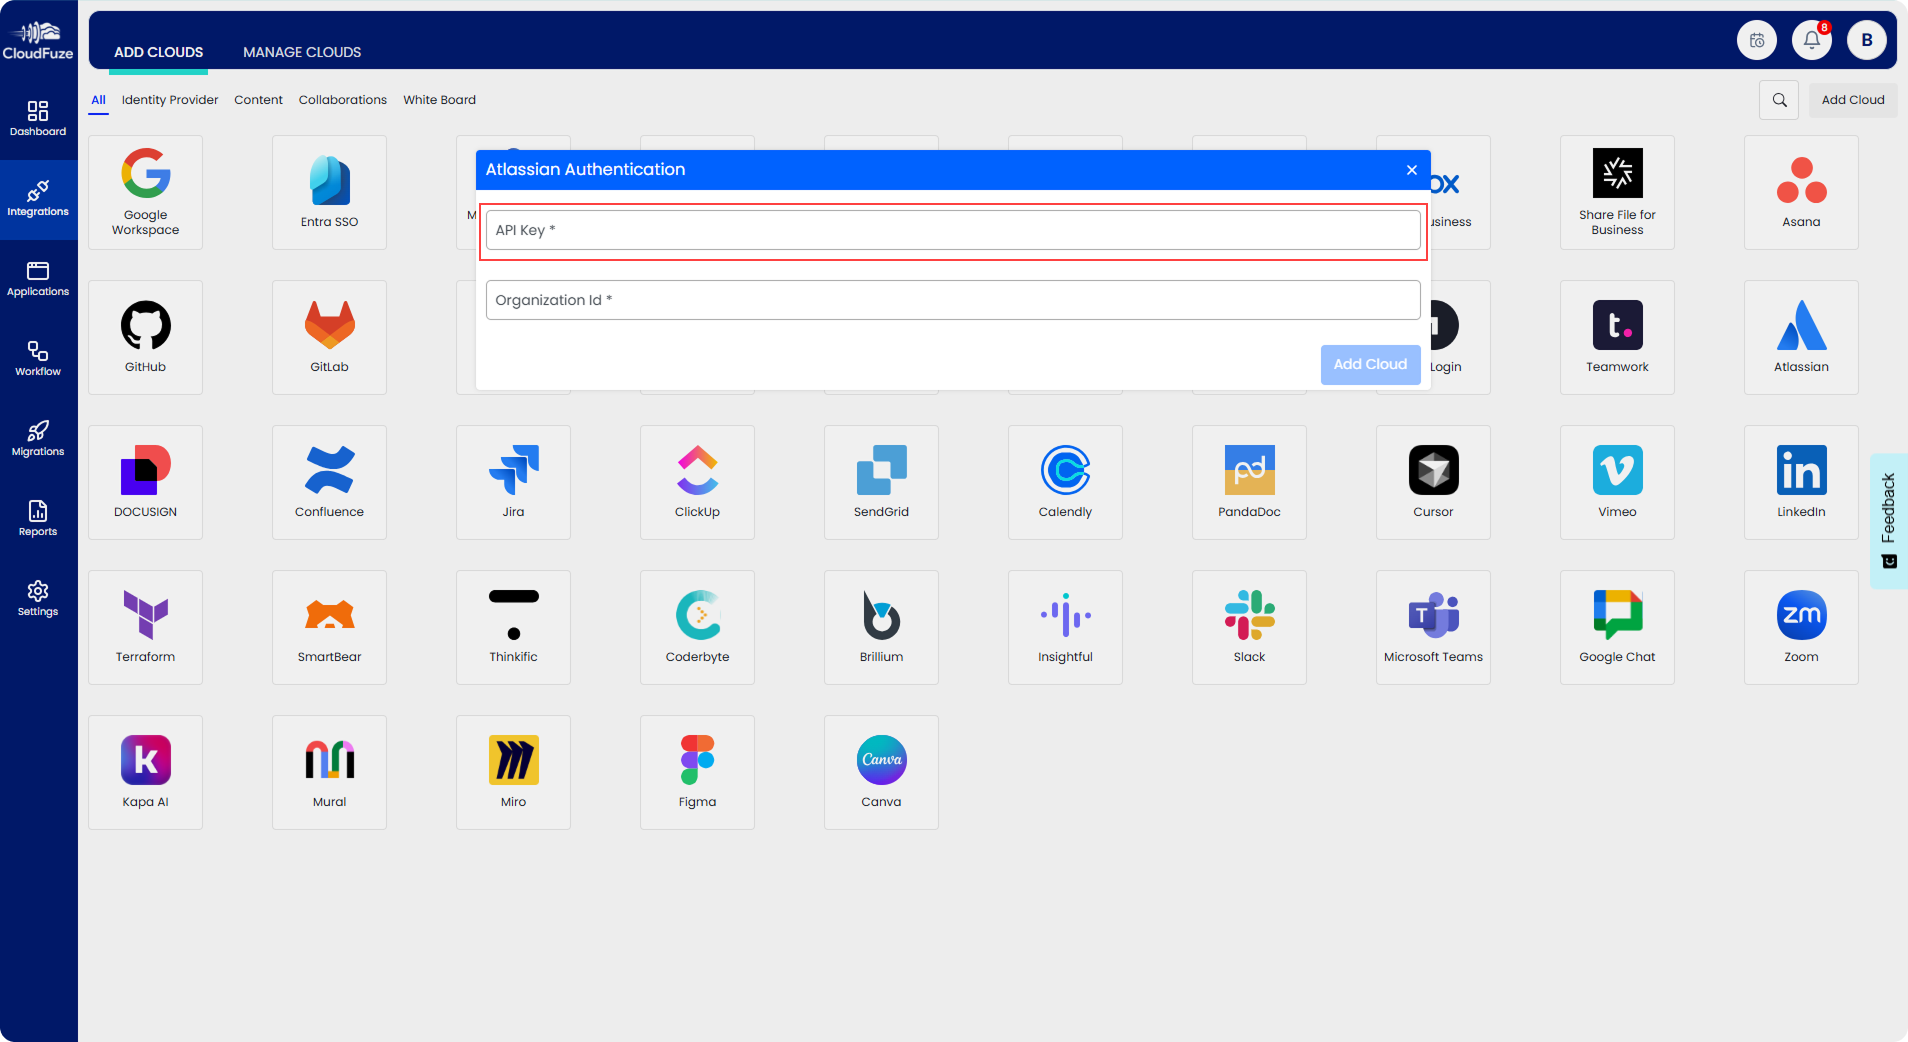1908x1042 pixels.
Task: Open the Workflow sidebar section
Action: pyautogui.click(x=38, y=359)
